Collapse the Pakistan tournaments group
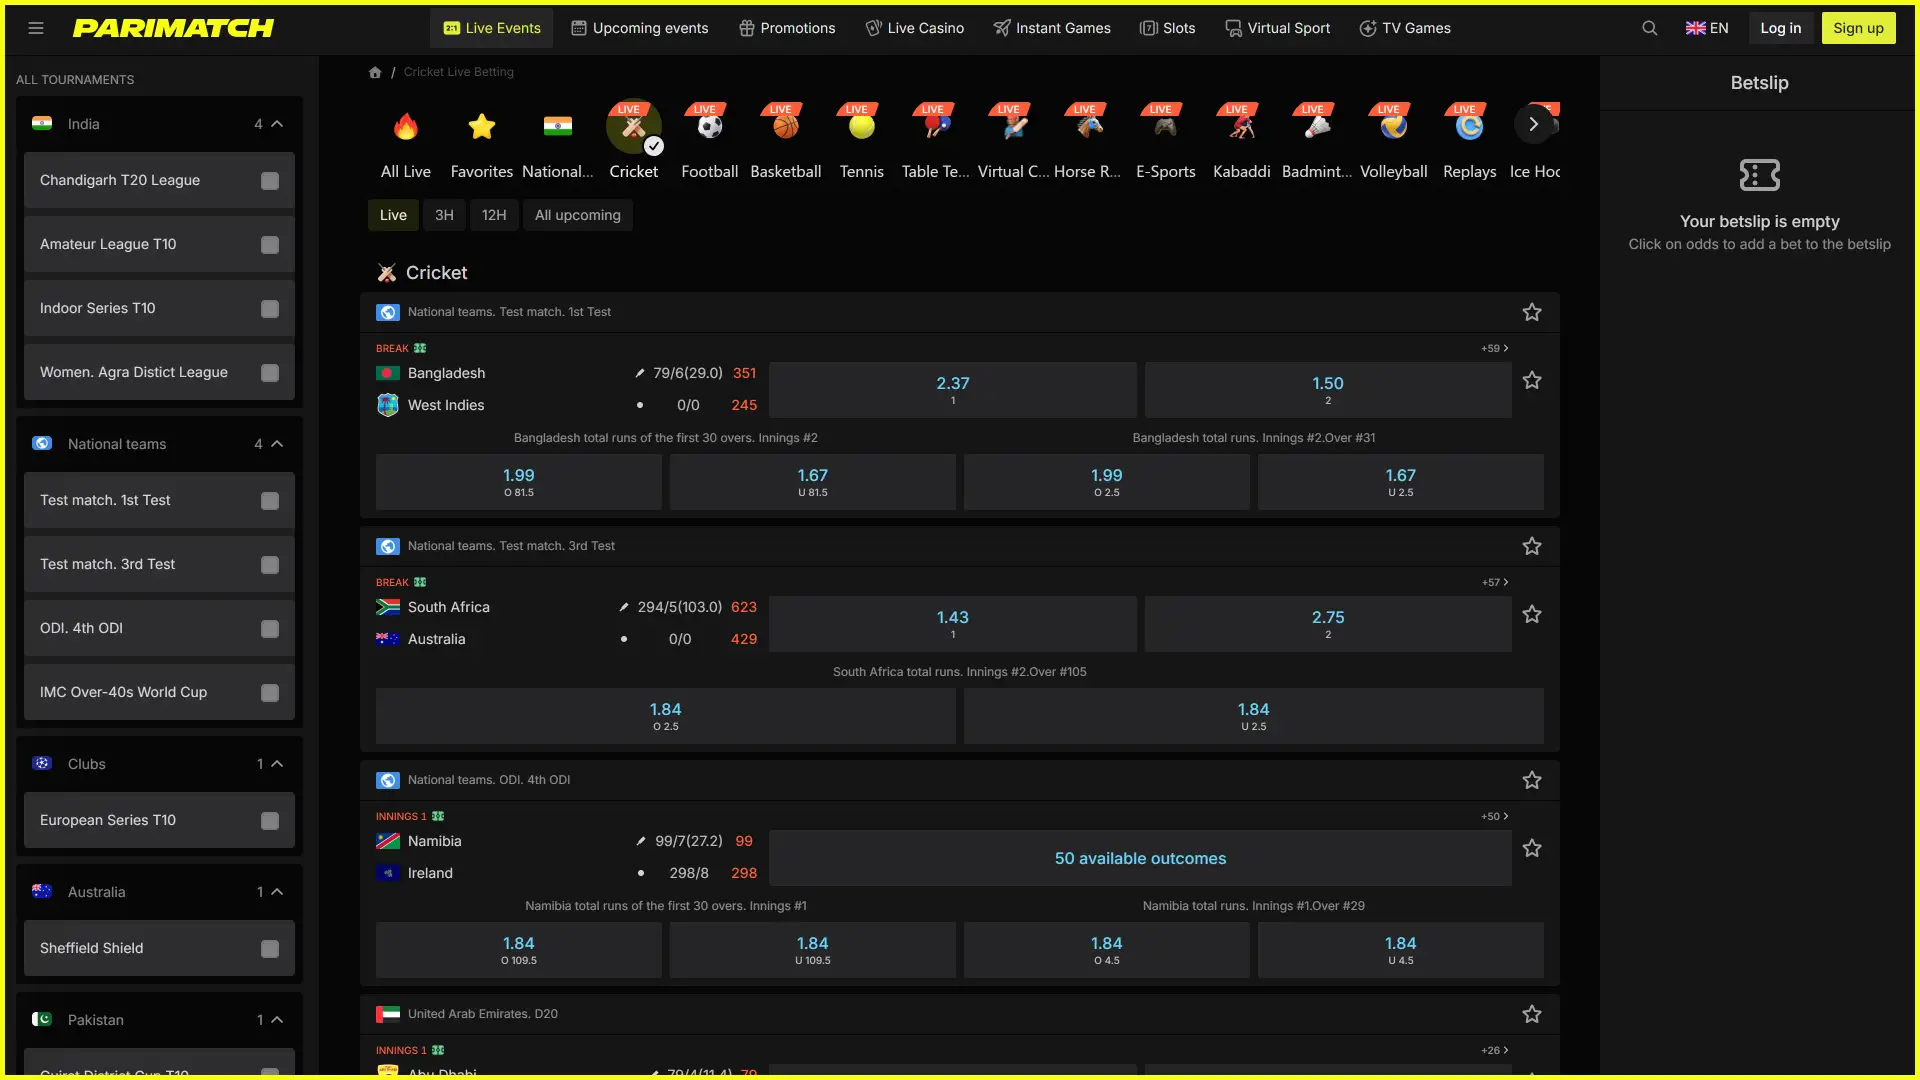 [278, 1020]
